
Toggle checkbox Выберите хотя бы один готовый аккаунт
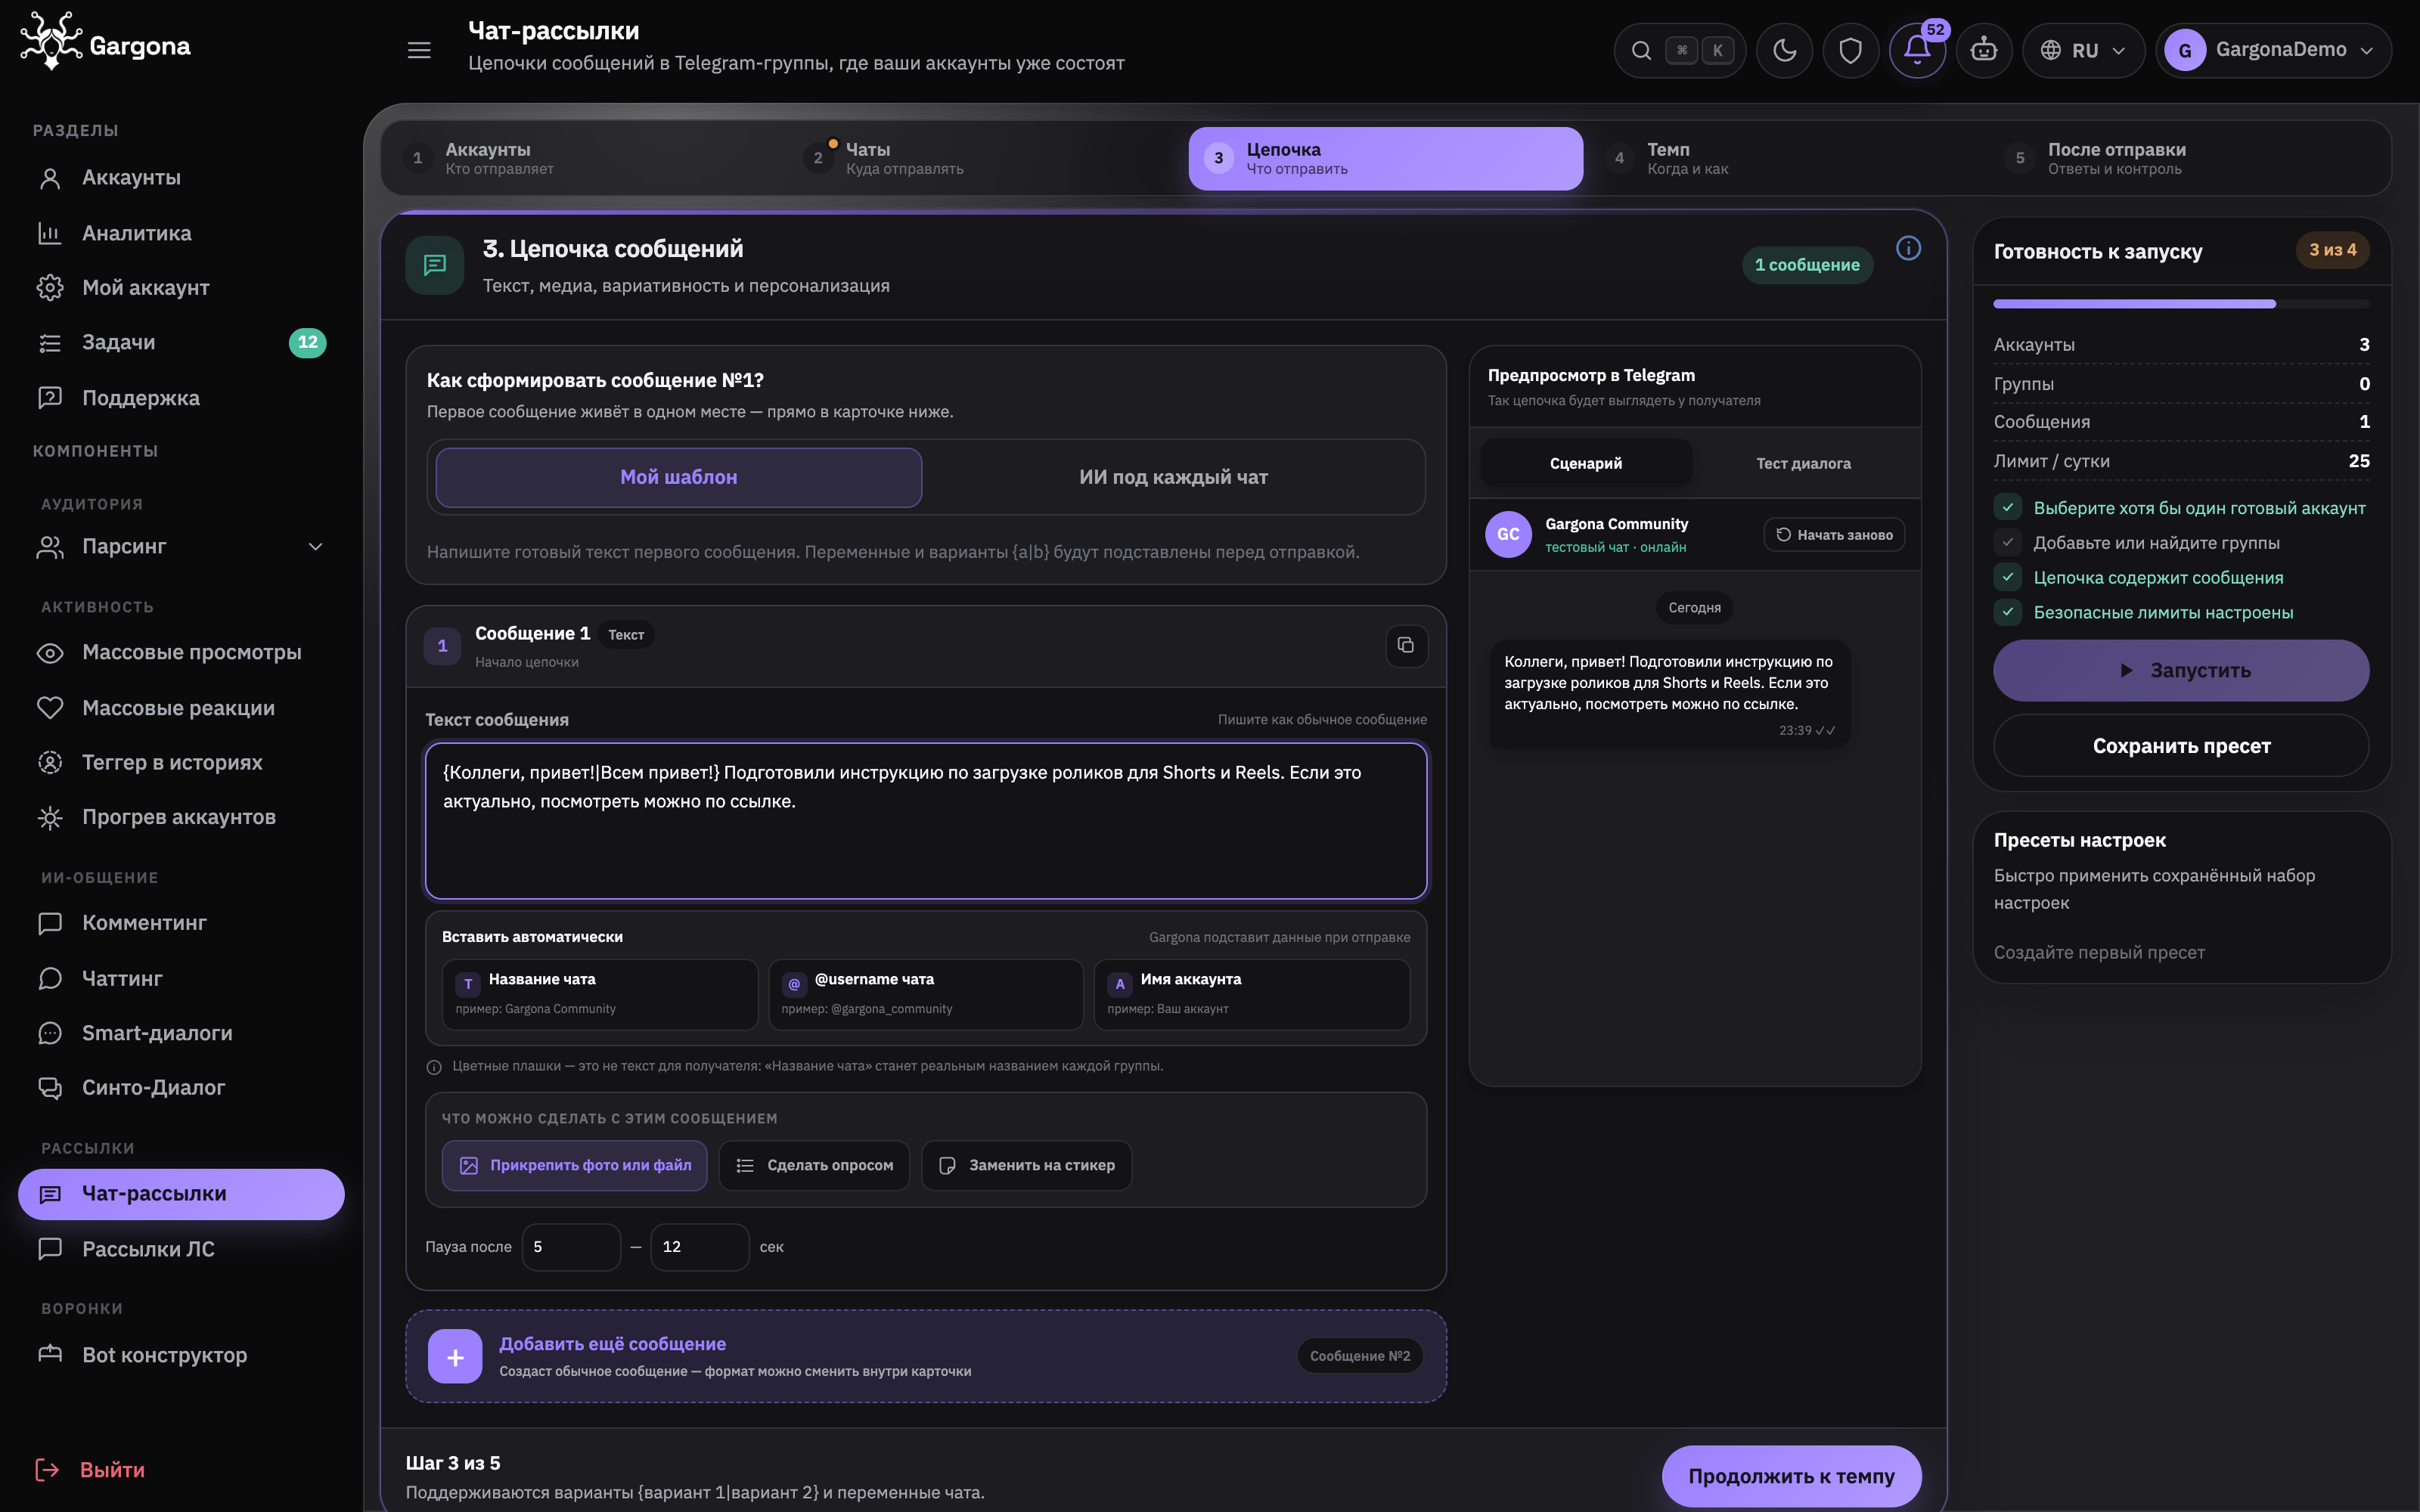[x=2007, y=508]
